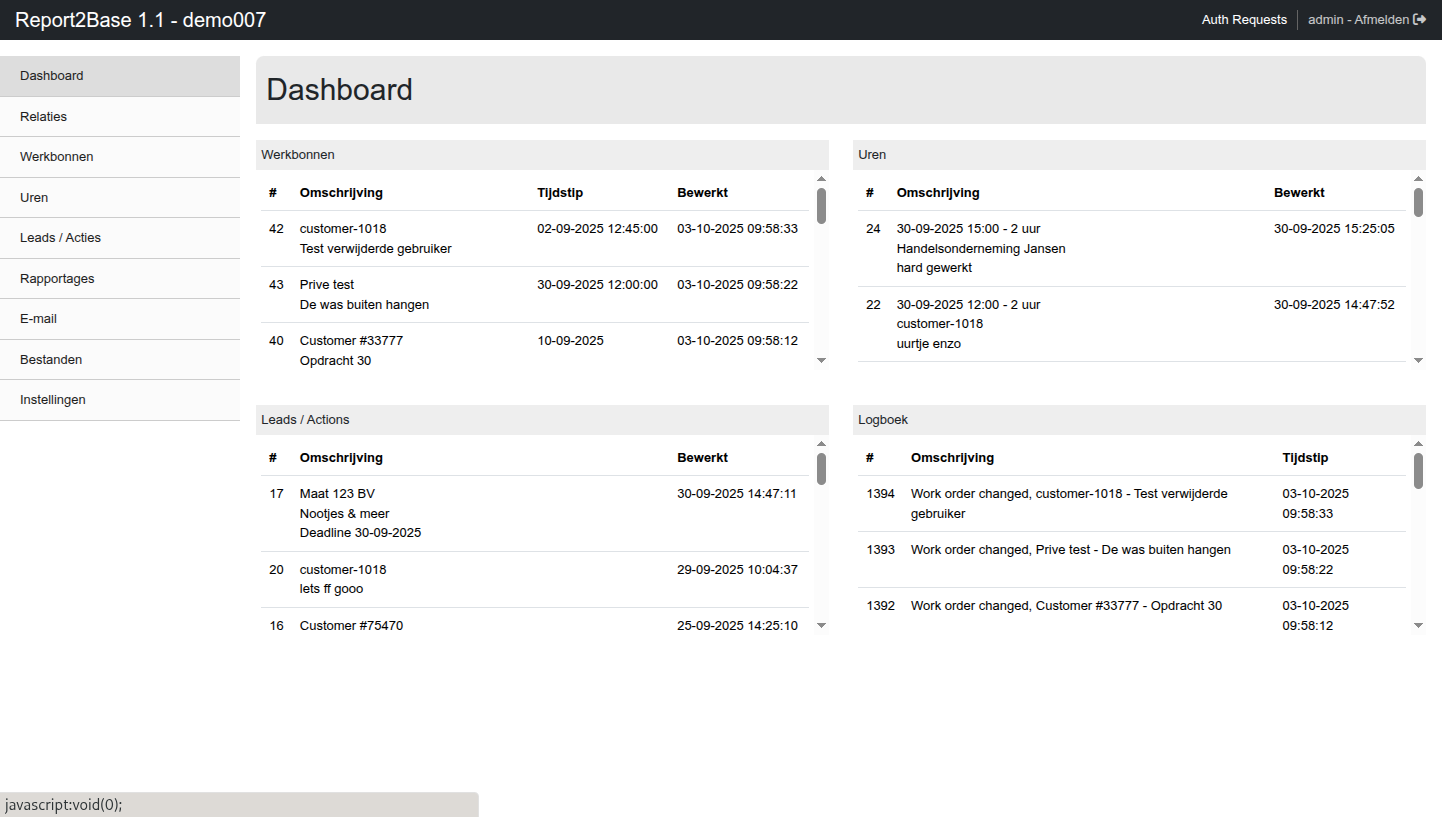Open the E-mail section
1442x817 pixels.
coord(38,319)
